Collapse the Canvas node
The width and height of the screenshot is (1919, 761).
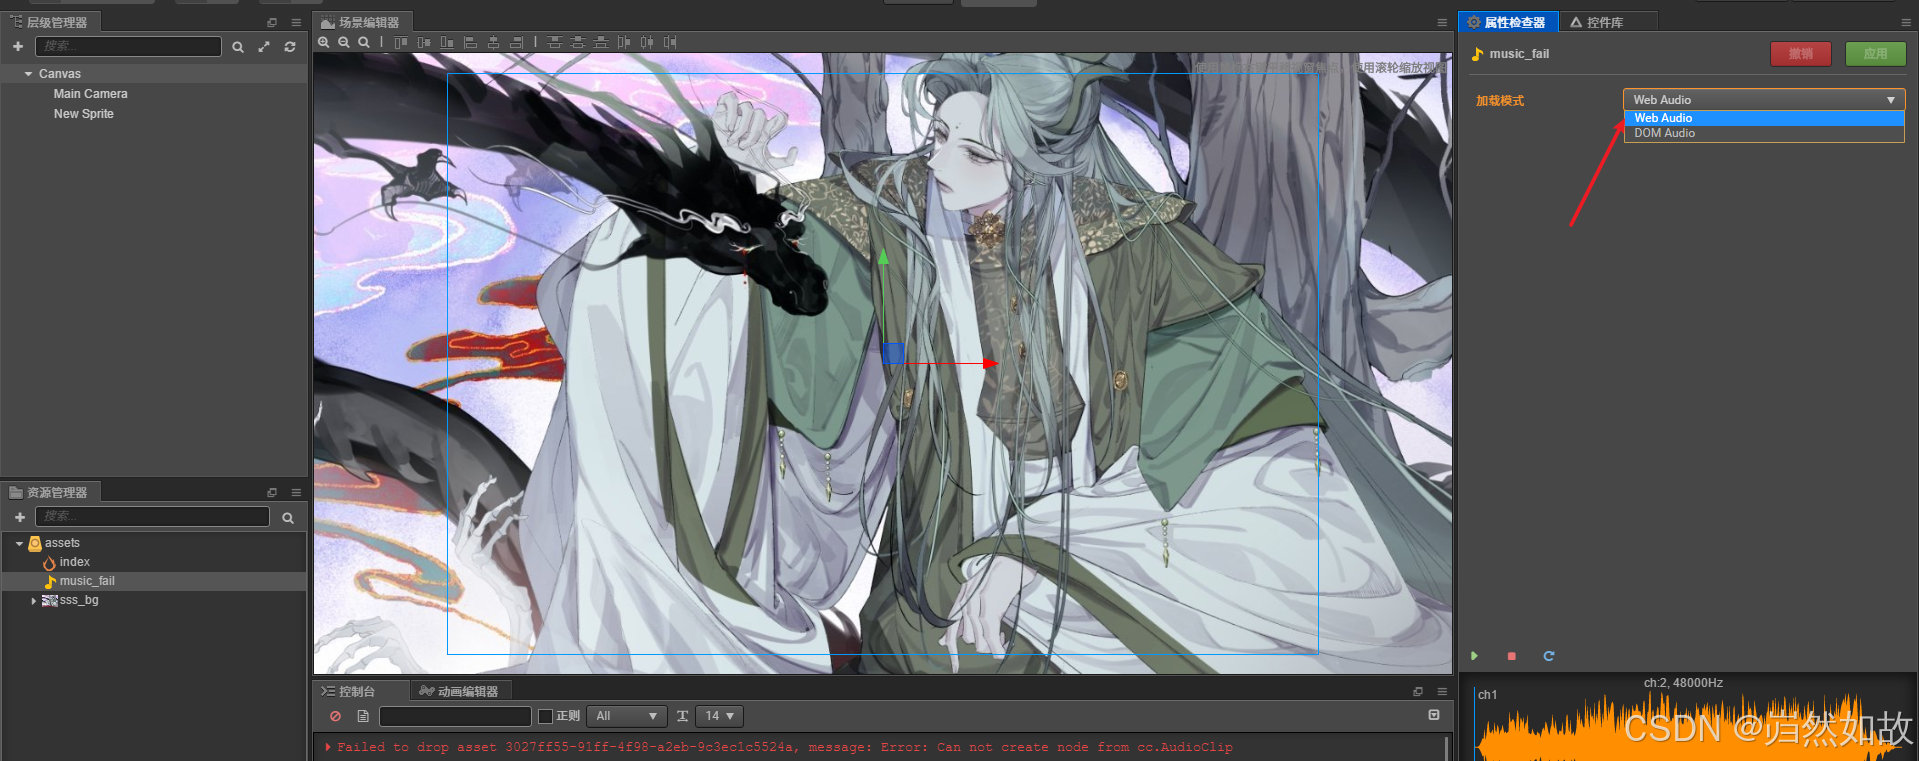pos(29,74)
